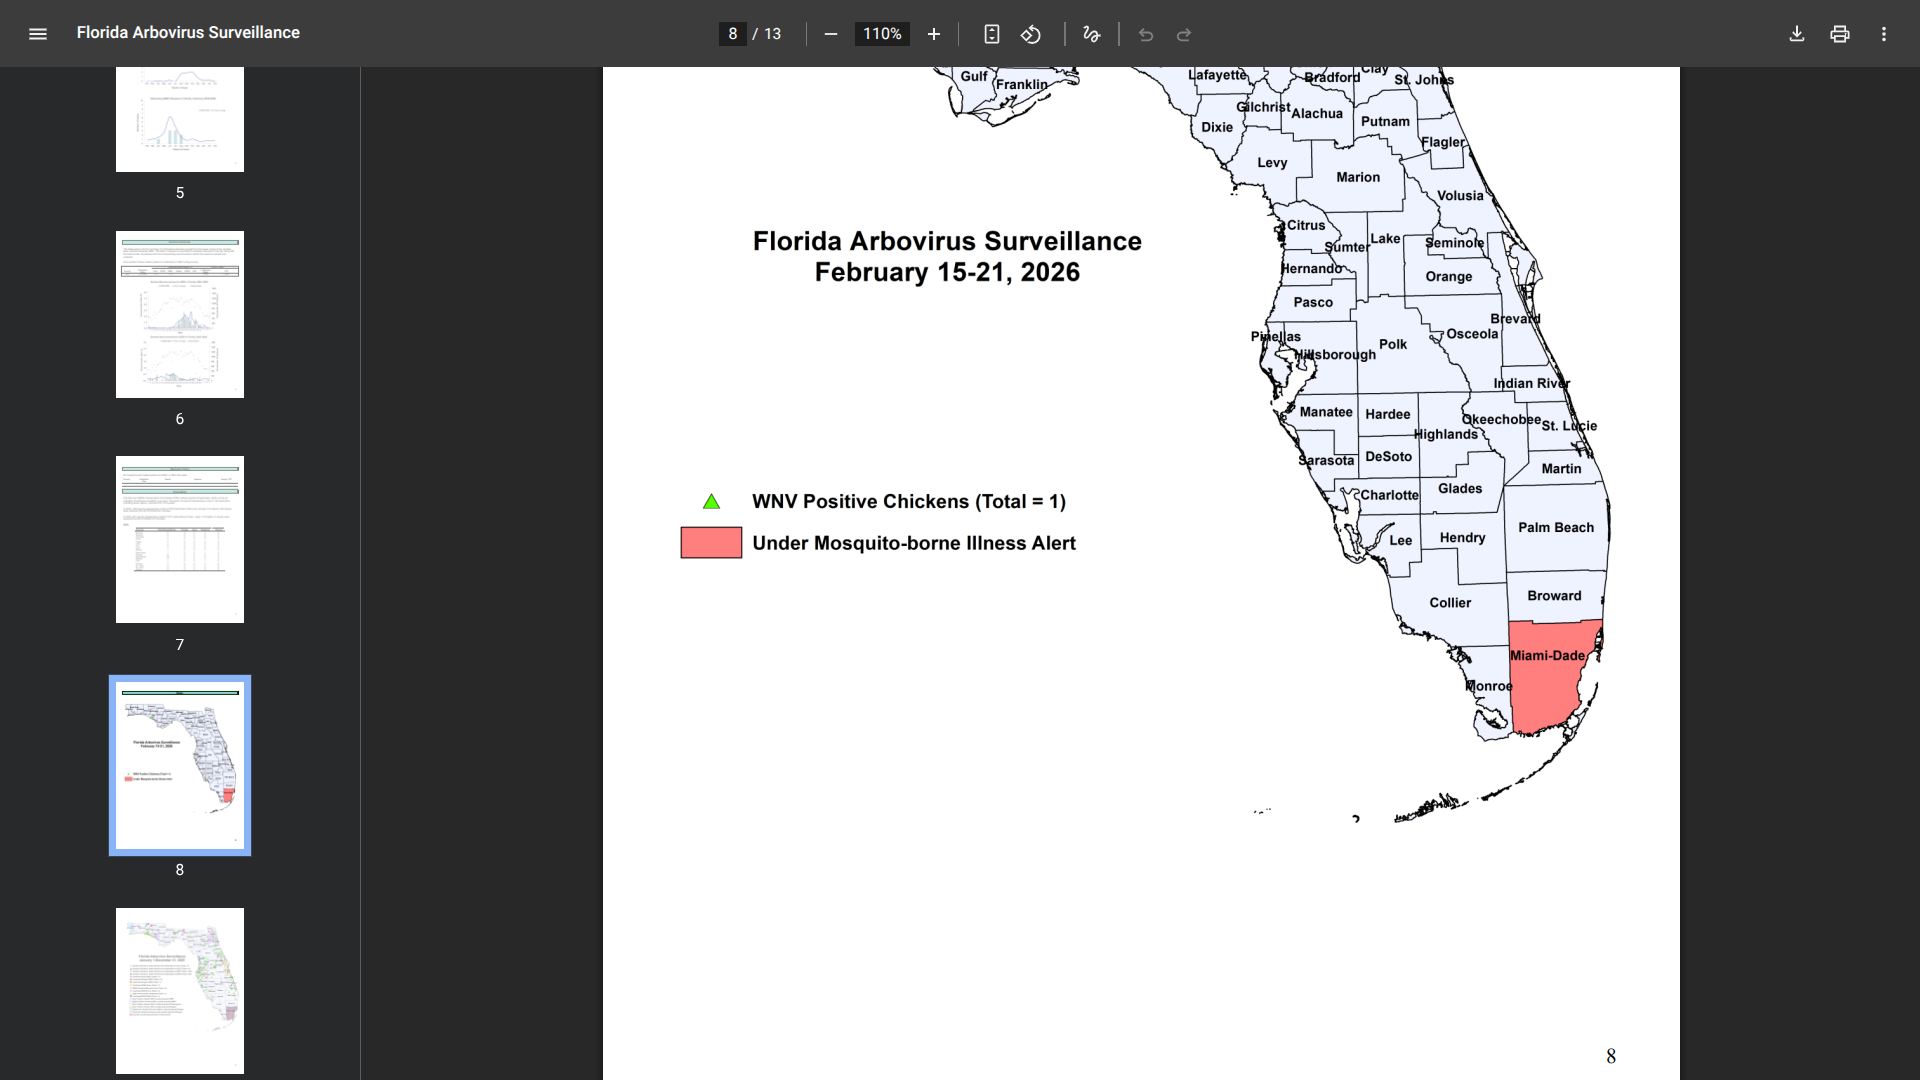Open the more actions three-dot menu
Screen dimensions: 1920x1080
[x=1884, y=34]
